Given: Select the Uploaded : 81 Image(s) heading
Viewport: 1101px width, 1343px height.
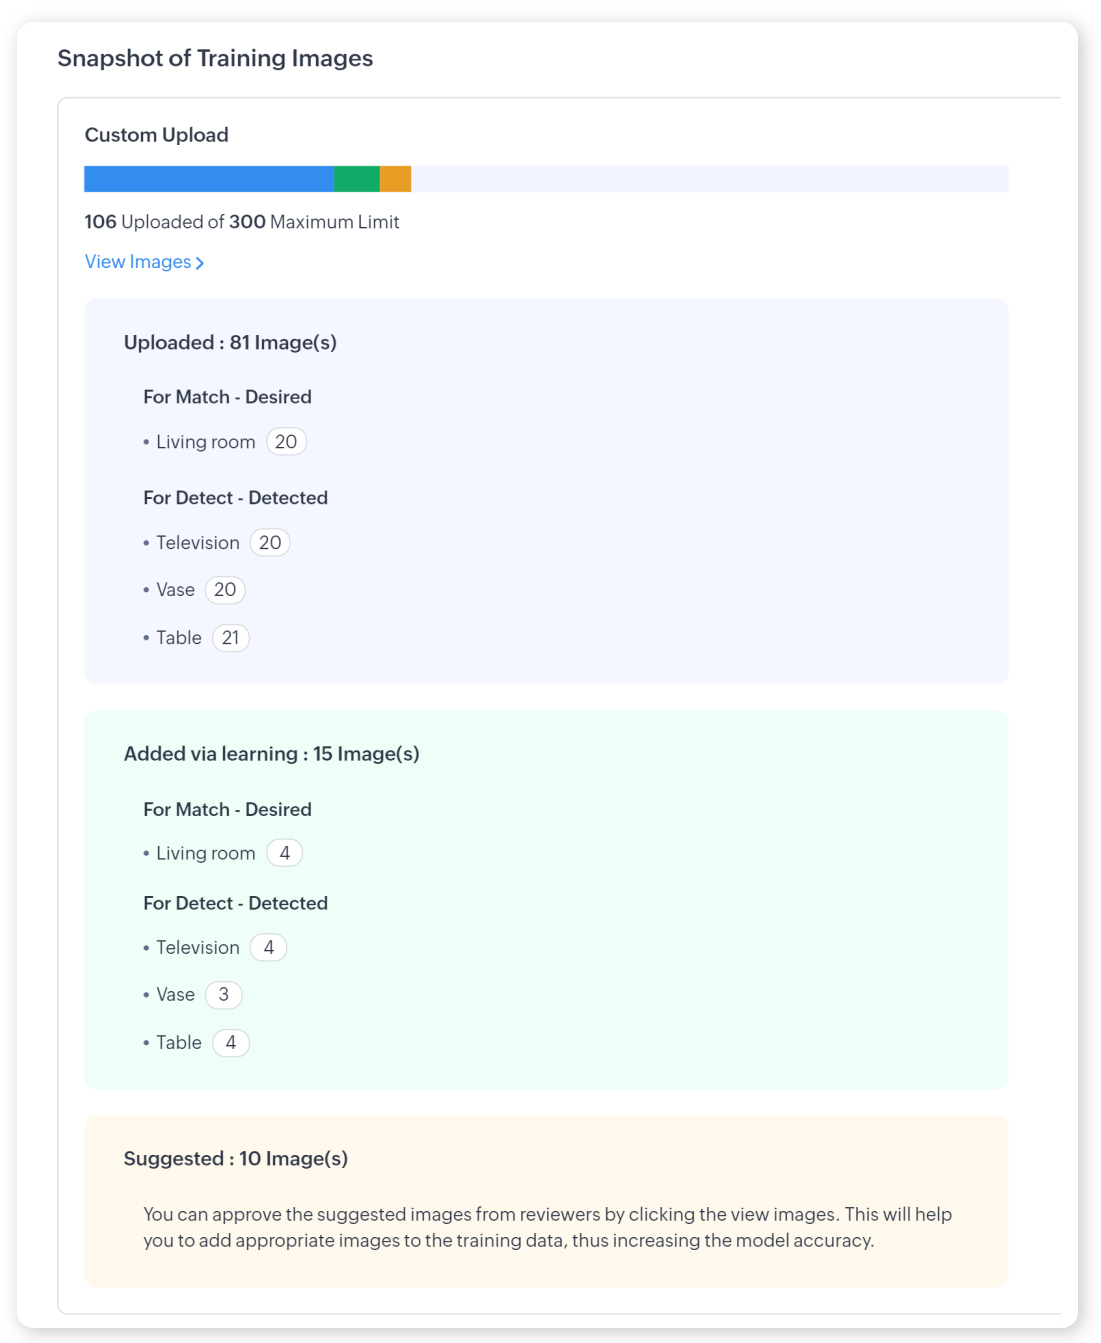Looking at the screenshot, I should [230, 343].
